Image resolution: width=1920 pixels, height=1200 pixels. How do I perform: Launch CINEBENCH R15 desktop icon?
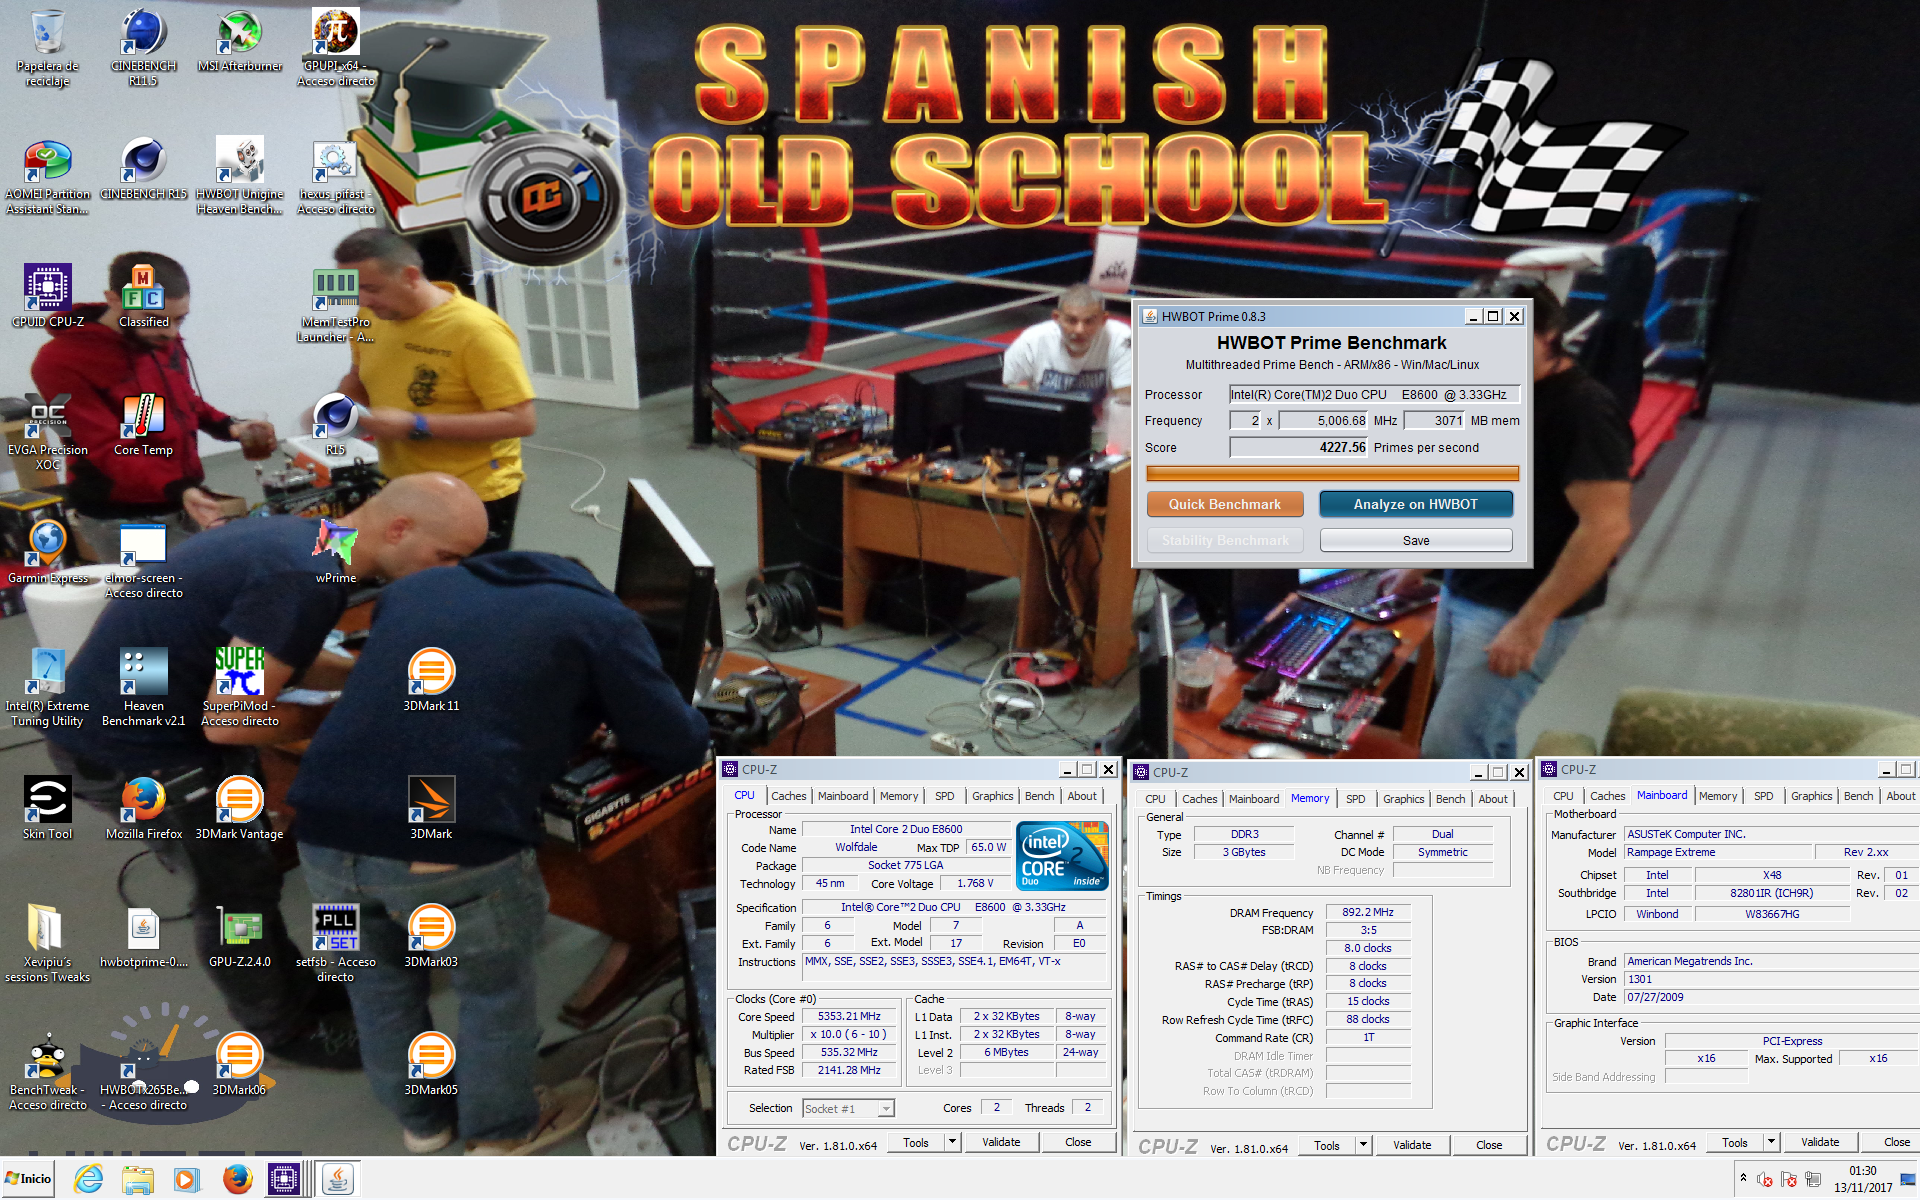point(143,169)
